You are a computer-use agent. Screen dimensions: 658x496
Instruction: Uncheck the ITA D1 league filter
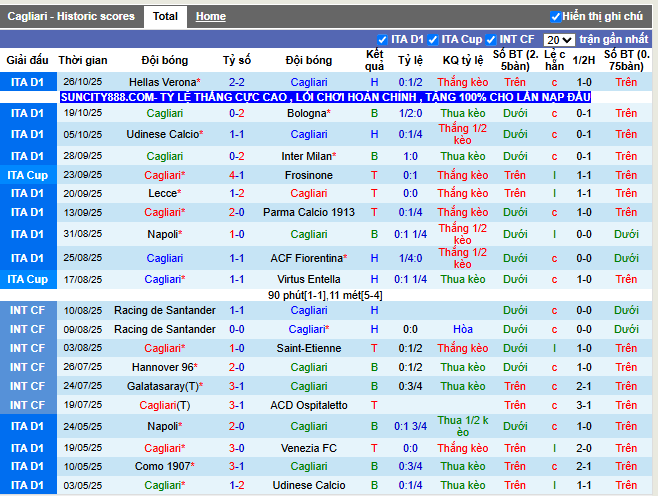383,40
